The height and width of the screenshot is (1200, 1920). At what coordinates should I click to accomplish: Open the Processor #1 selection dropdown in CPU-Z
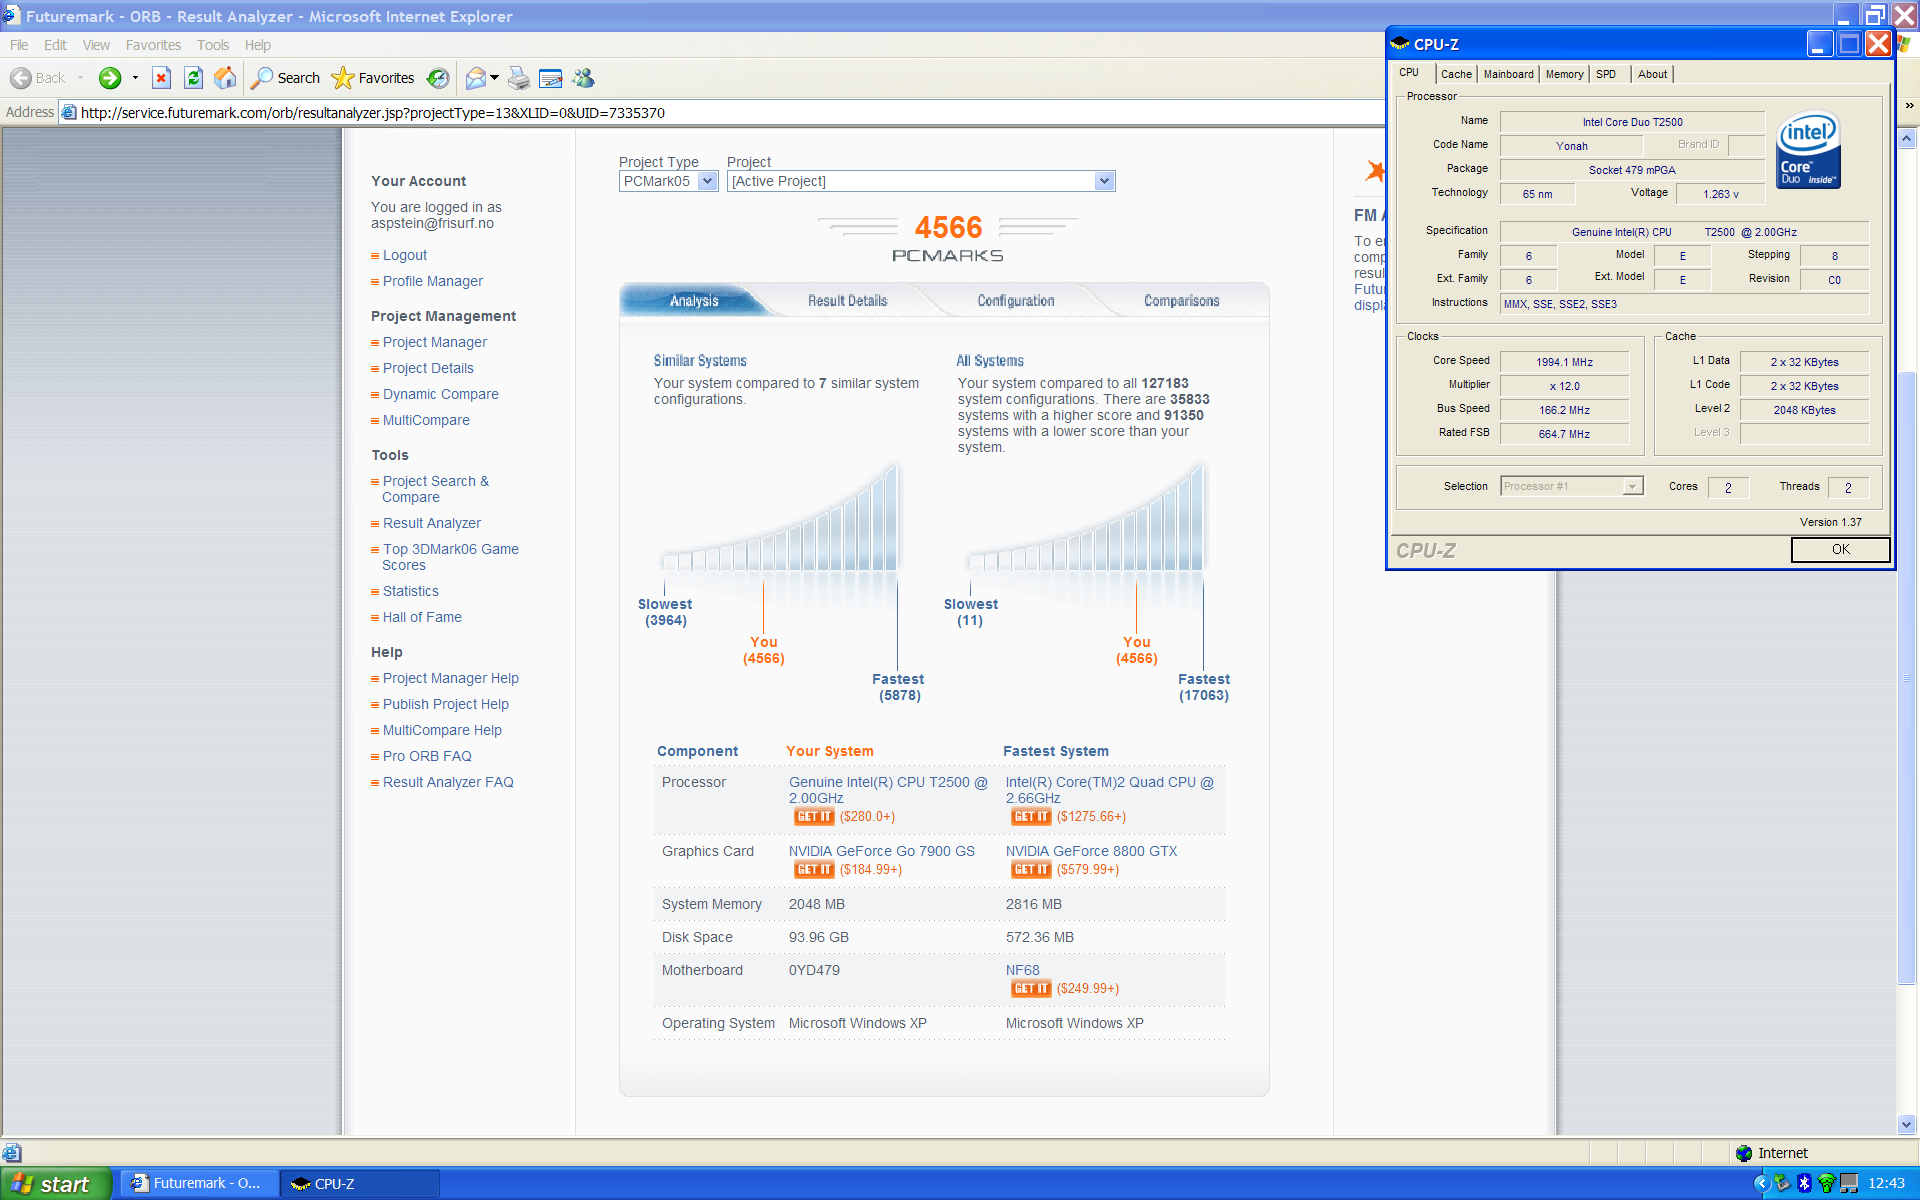pyautogui.click(x=1632, y=486)
